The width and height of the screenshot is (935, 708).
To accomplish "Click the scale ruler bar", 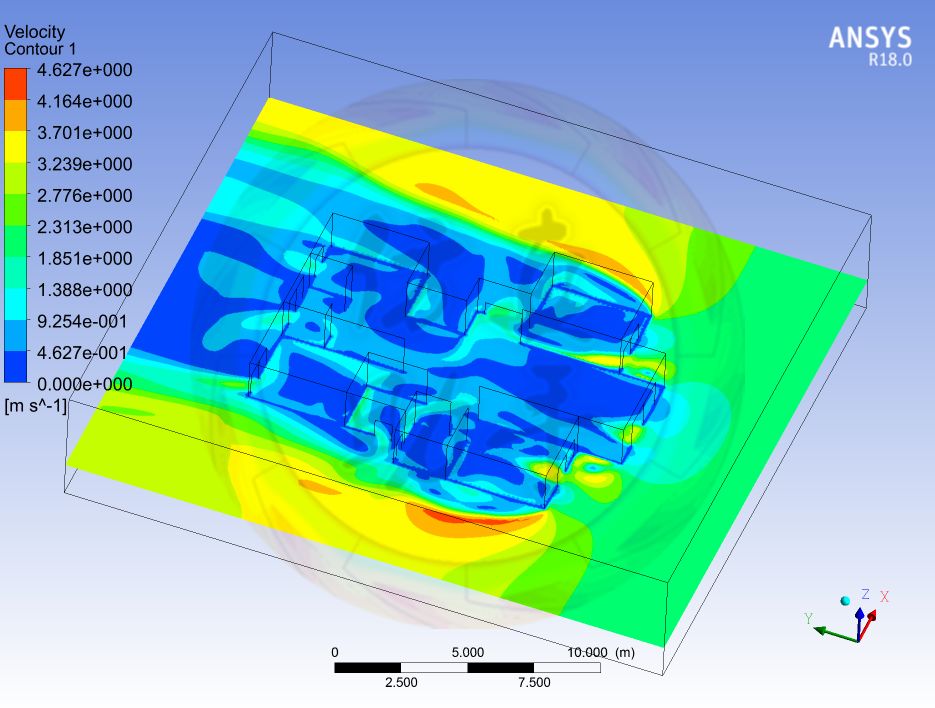I will pos(468,668).
